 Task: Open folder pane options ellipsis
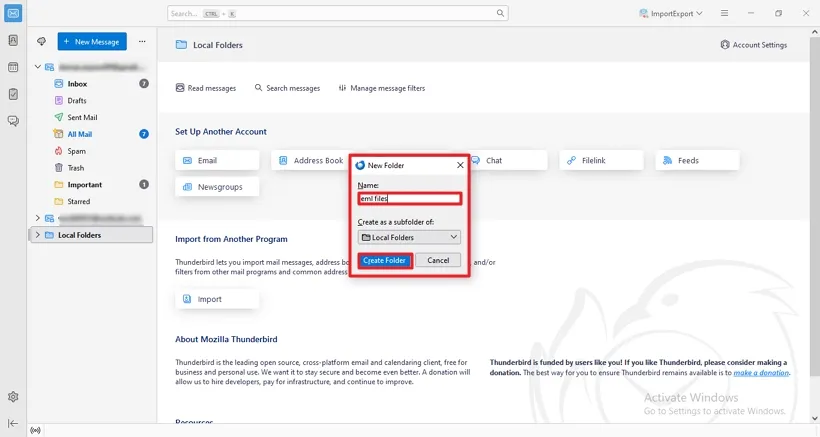point(142,41)
